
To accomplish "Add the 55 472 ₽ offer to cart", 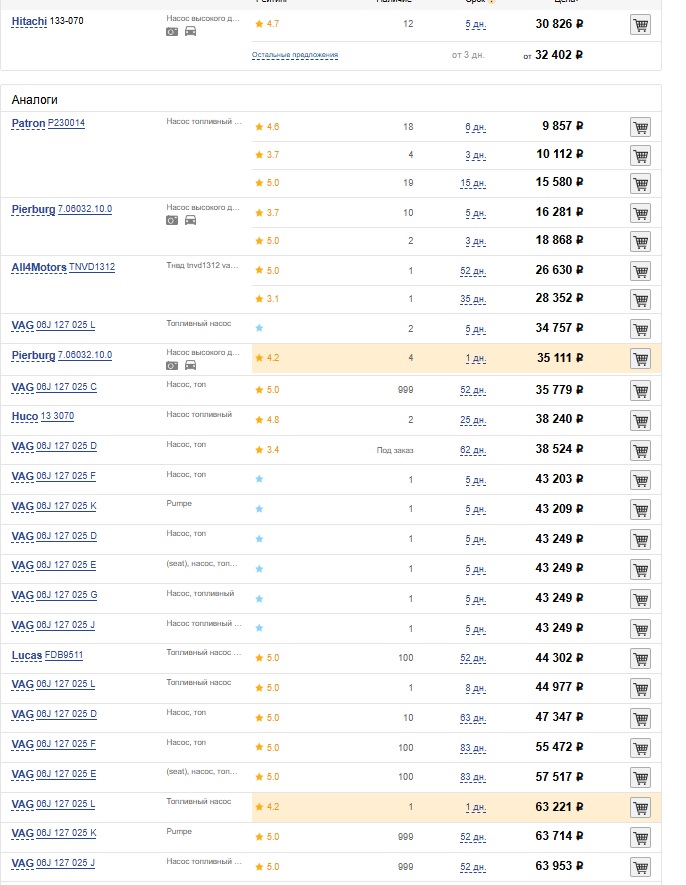I will (x=640, y=748).
